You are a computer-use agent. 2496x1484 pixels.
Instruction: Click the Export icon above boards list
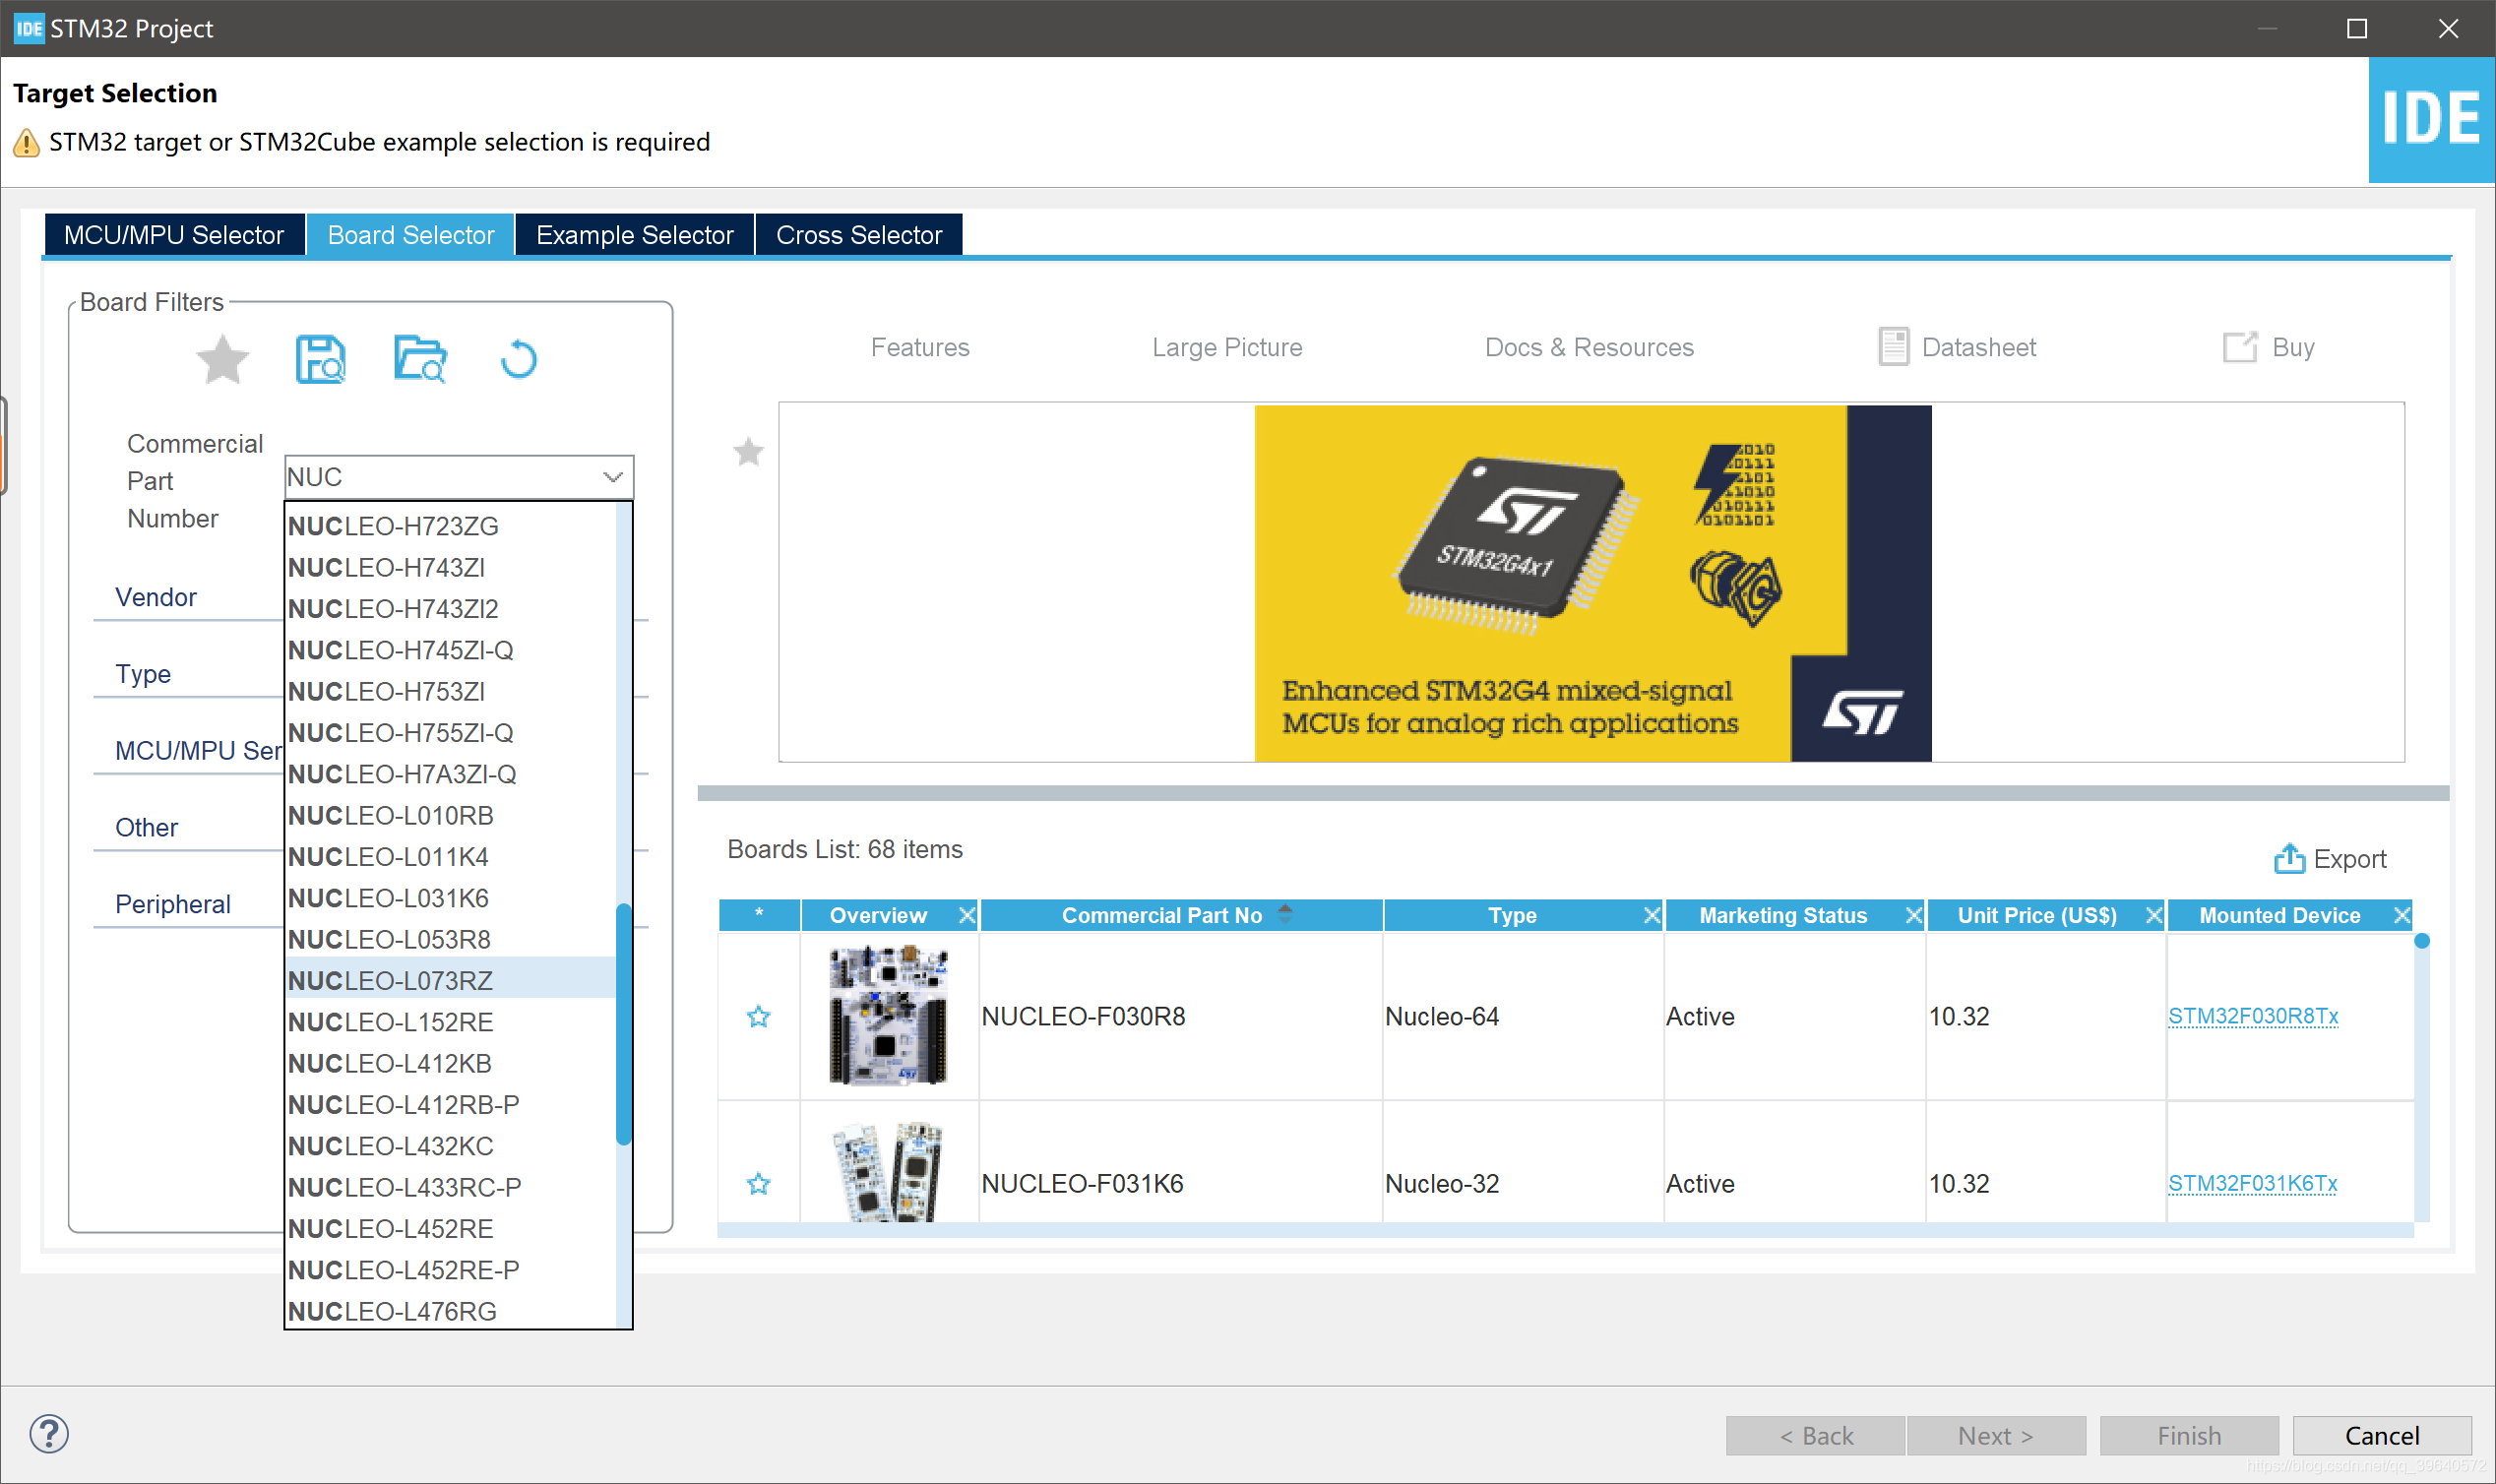(2288, 858)
